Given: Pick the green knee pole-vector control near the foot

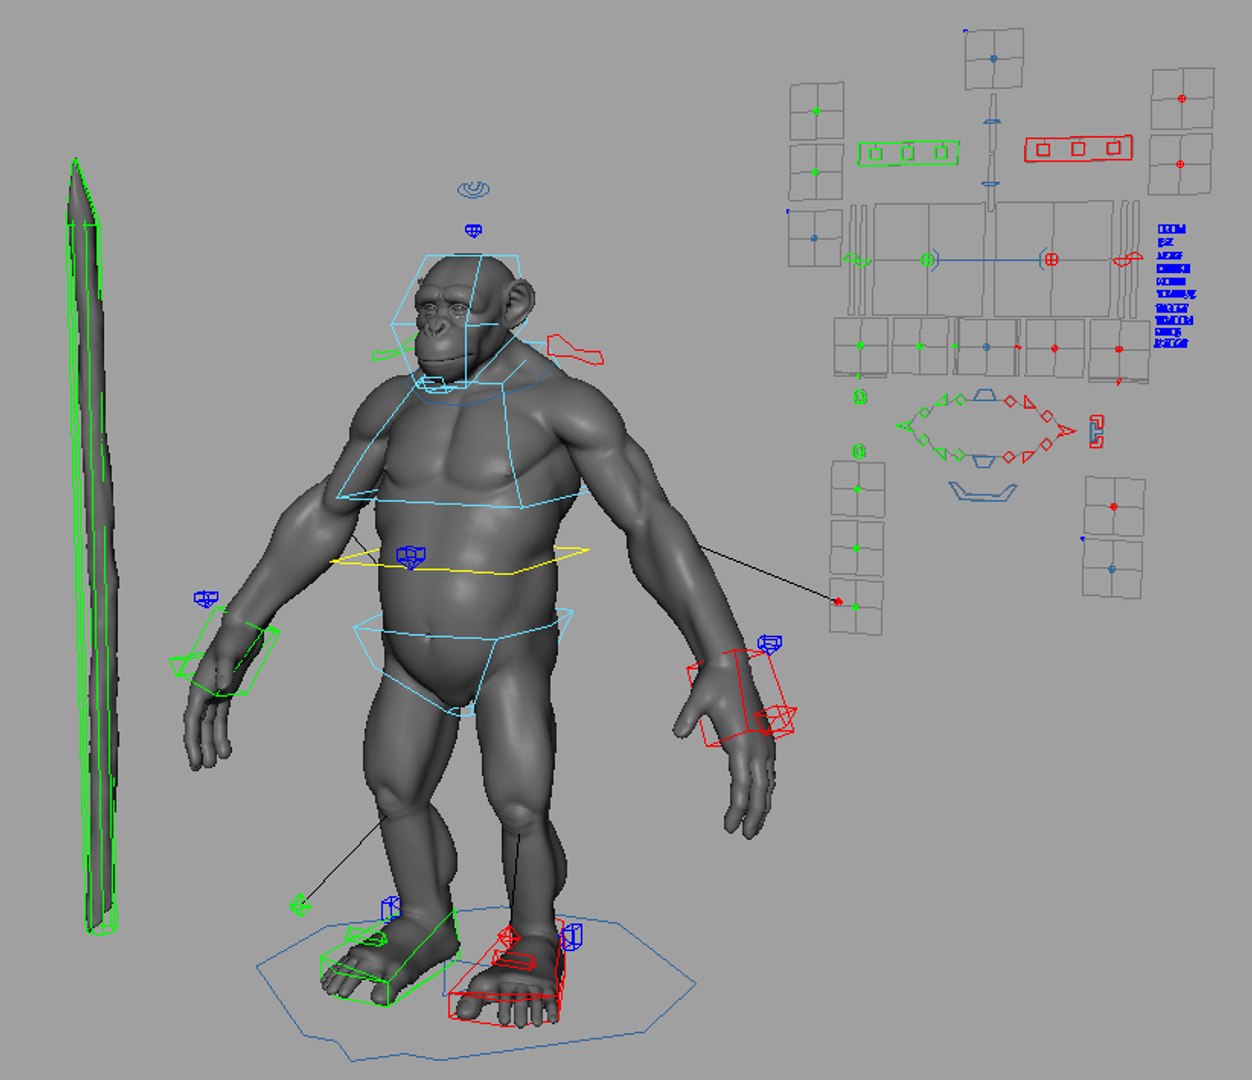Looking at the screenshot, I should point(298,906).
